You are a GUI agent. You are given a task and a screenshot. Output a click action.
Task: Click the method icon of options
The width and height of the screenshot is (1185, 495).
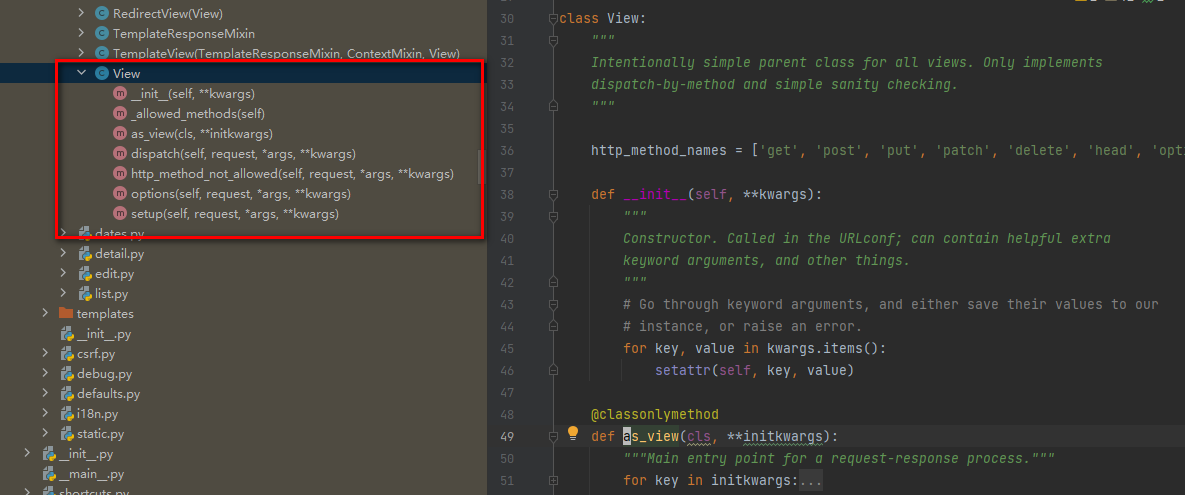(119, 193)
